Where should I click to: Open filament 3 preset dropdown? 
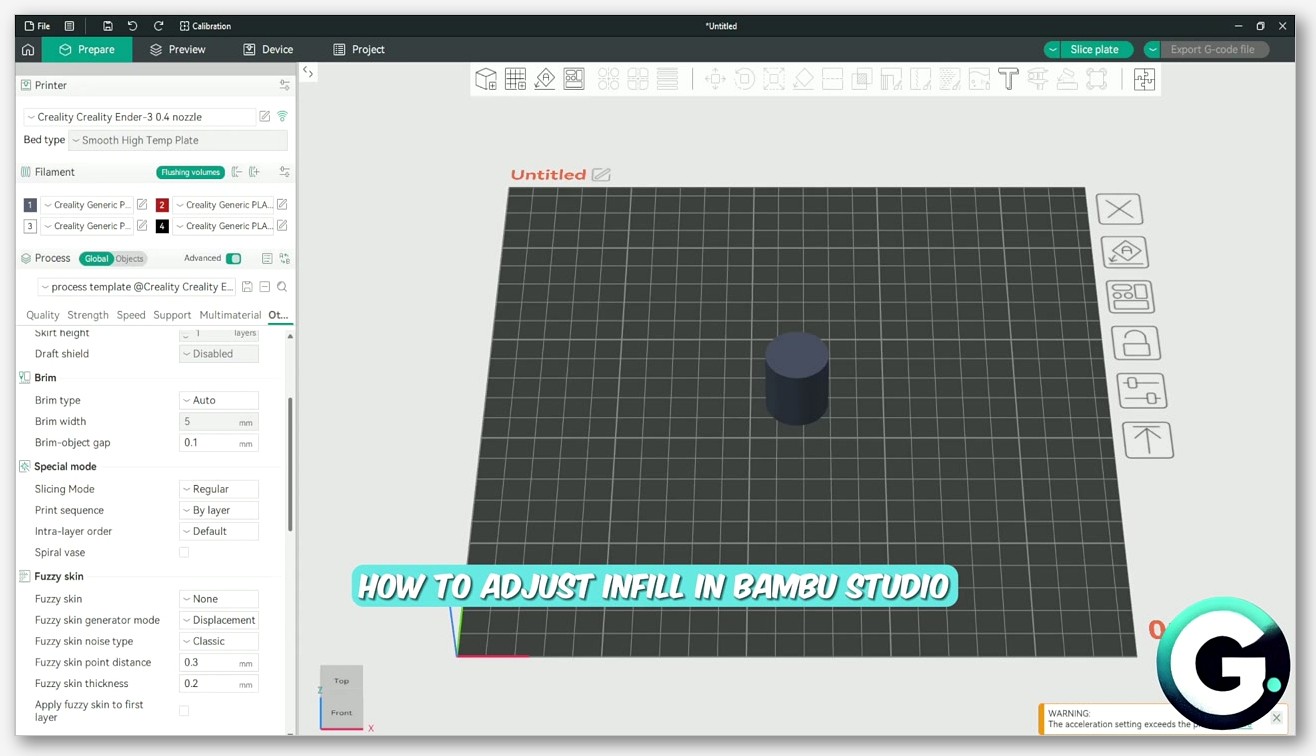click(87, 226)
